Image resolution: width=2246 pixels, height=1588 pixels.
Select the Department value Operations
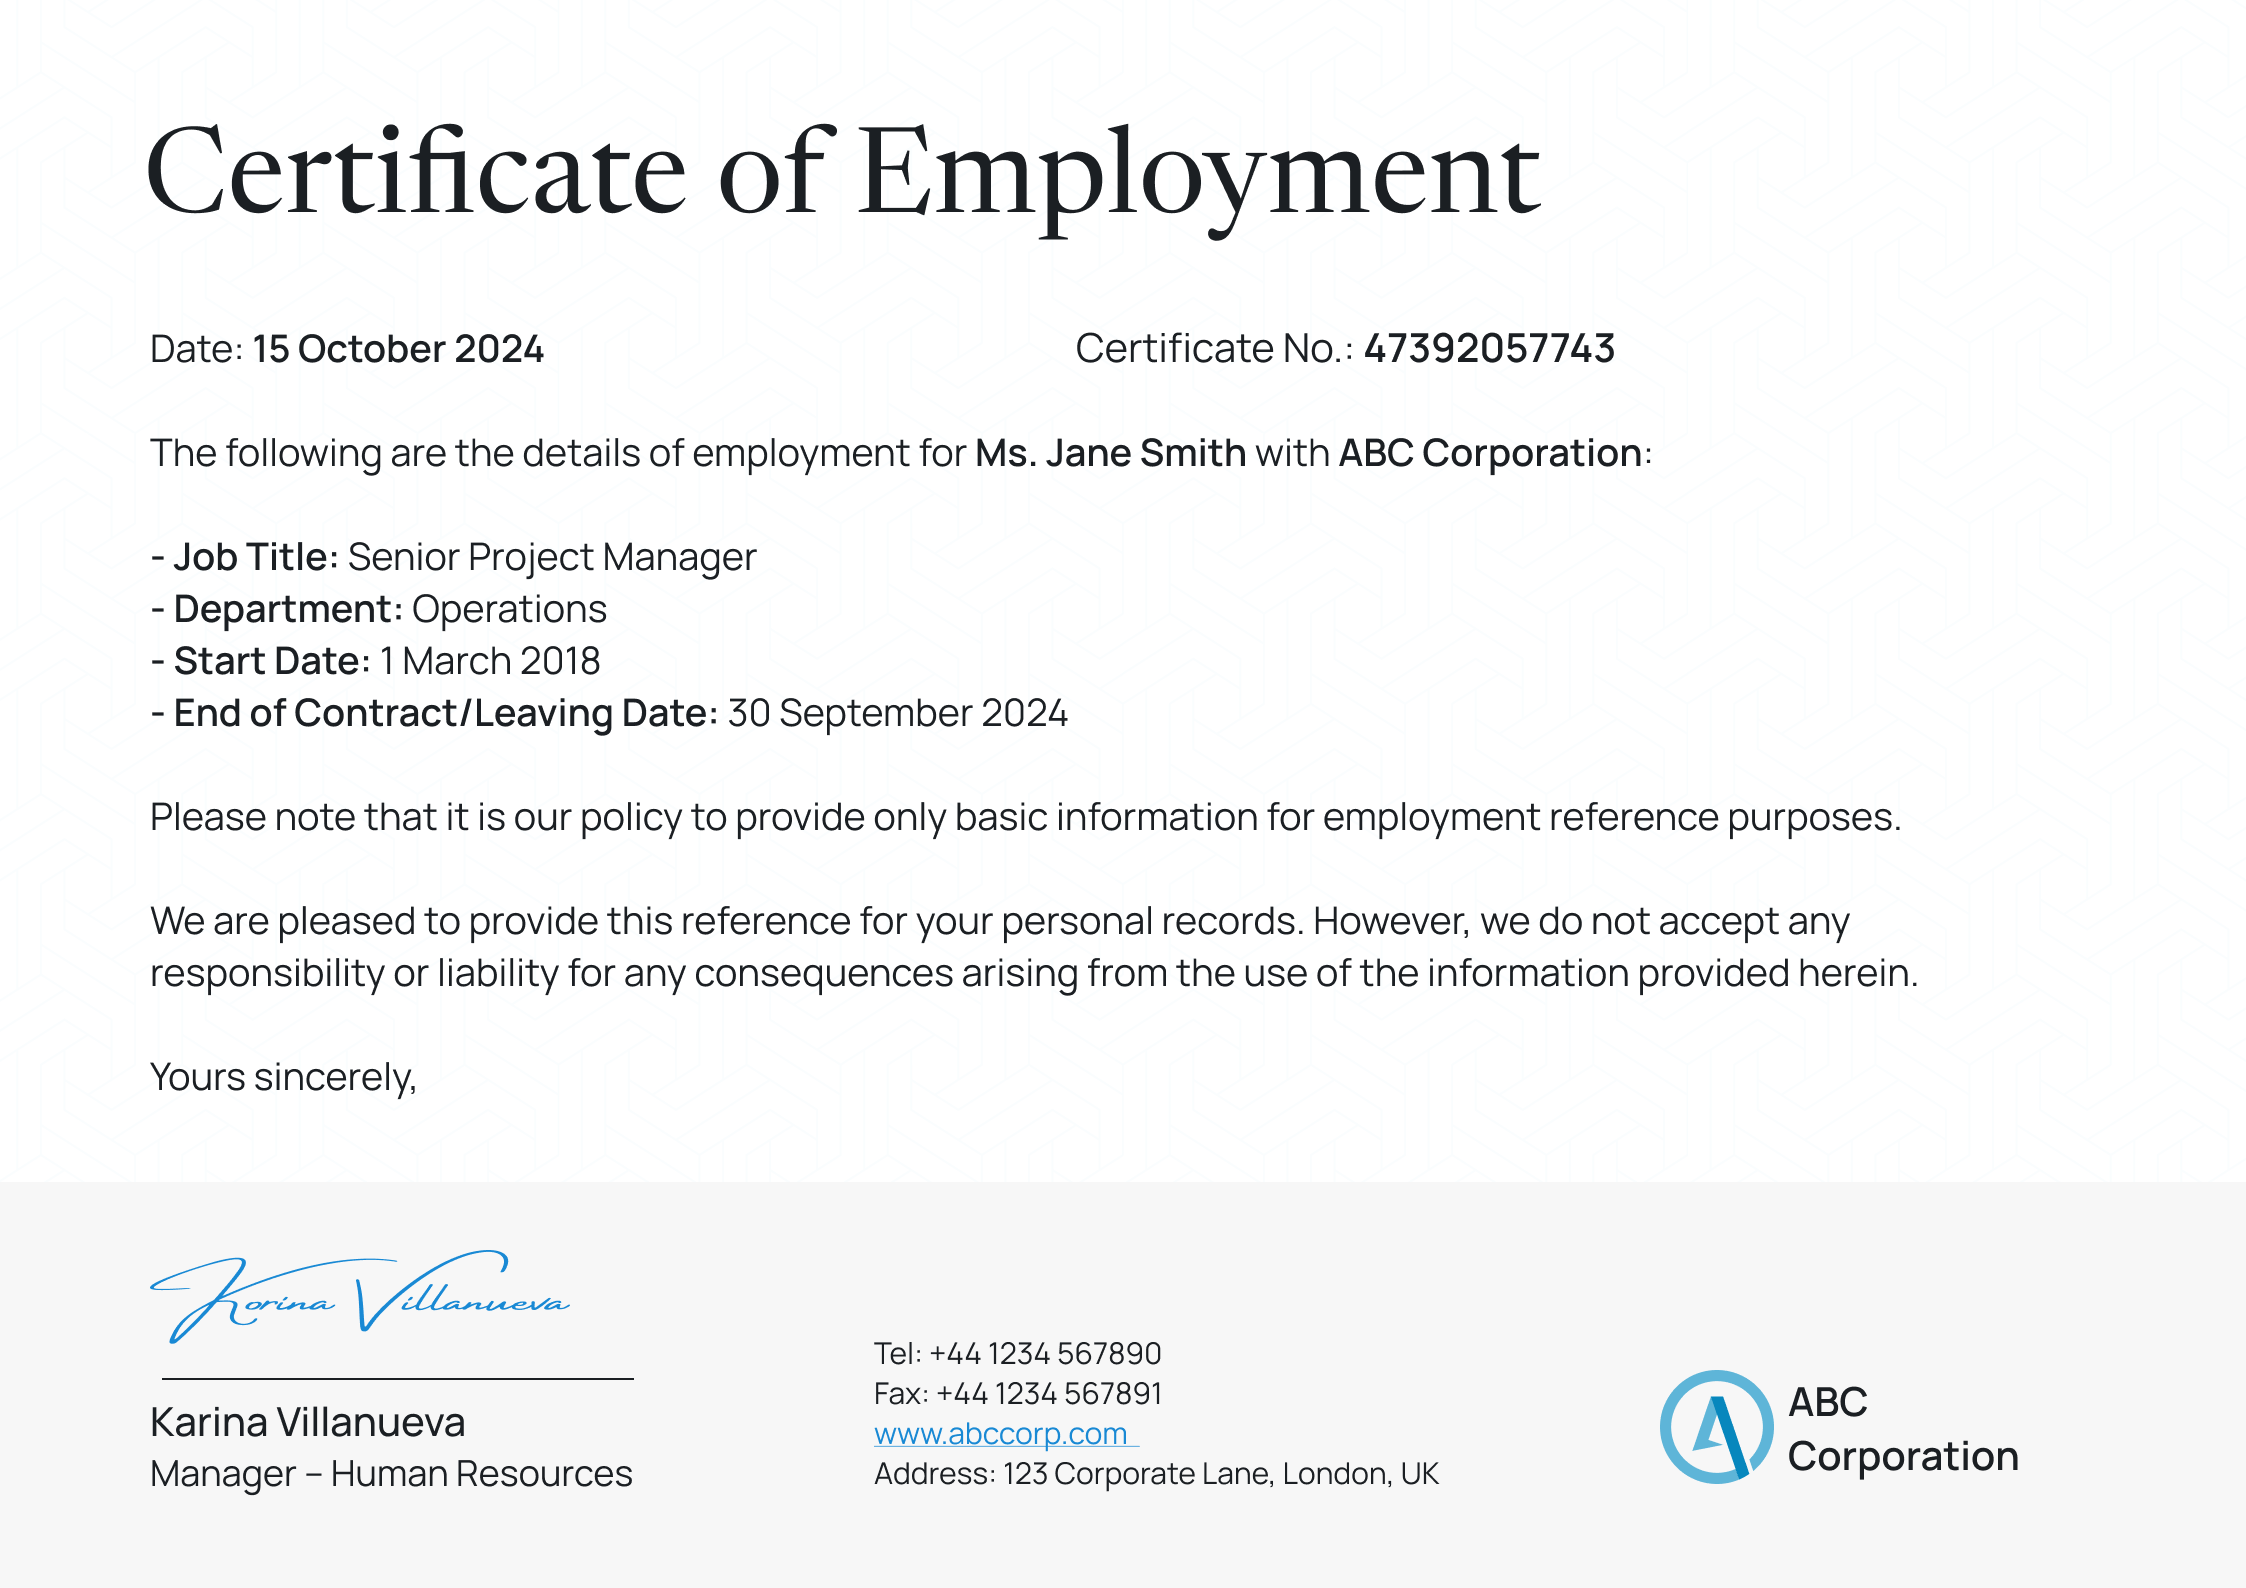tap(509, 610)
